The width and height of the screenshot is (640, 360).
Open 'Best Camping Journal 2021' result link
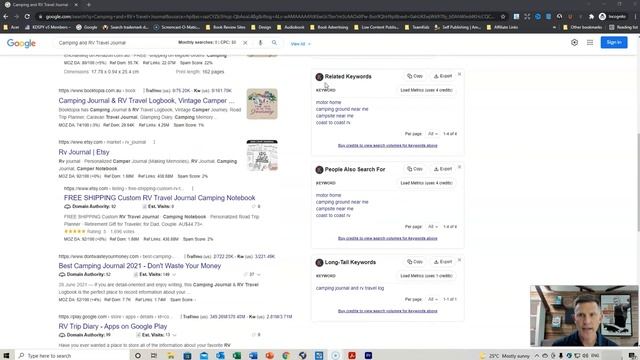coord(140,266)
